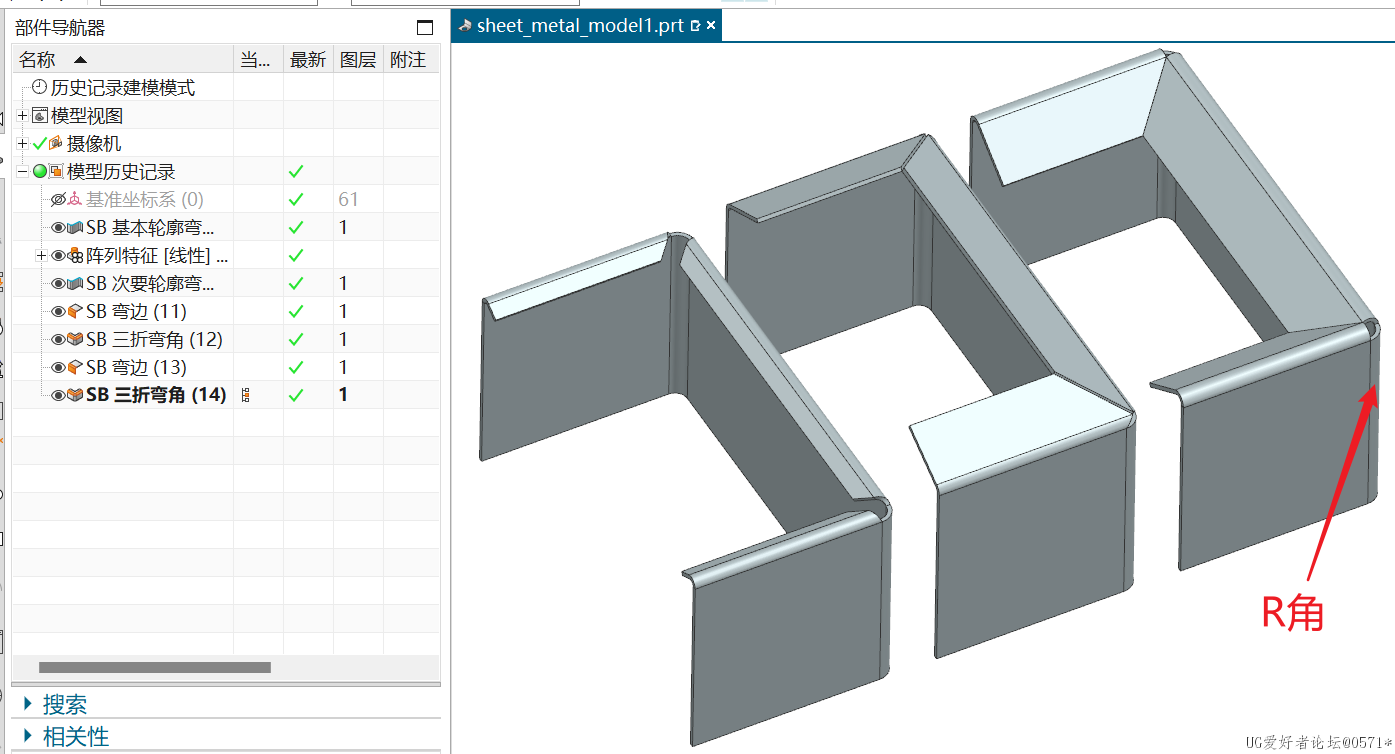Click the pop-out icon on sheet_metal_model1.prt tab
The height and width of the screenshot is (754, 1395).
[696, 26]
